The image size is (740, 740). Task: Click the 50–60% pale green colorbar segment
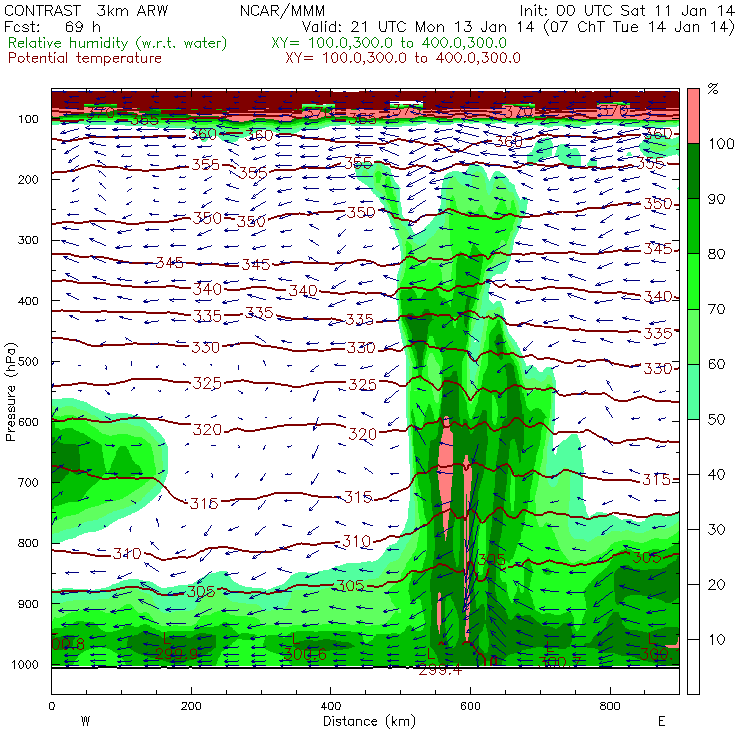point(693,392)
